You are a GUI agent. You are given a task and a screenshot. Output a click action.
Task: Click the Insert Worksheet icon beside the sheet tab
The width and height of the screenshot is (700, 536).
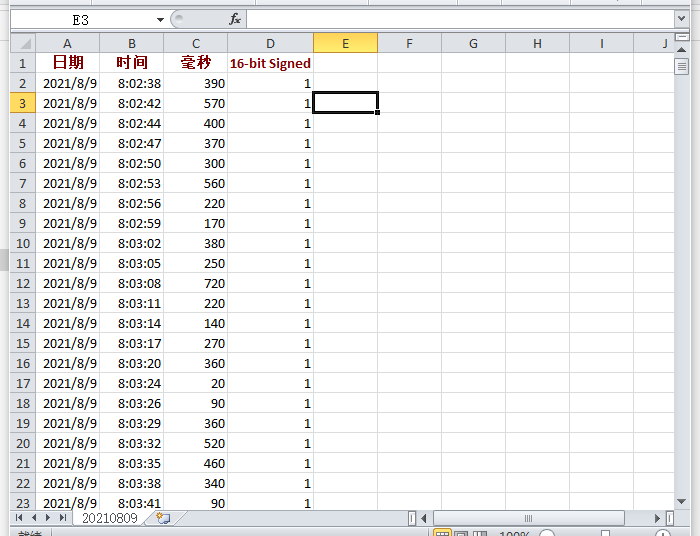163,518
